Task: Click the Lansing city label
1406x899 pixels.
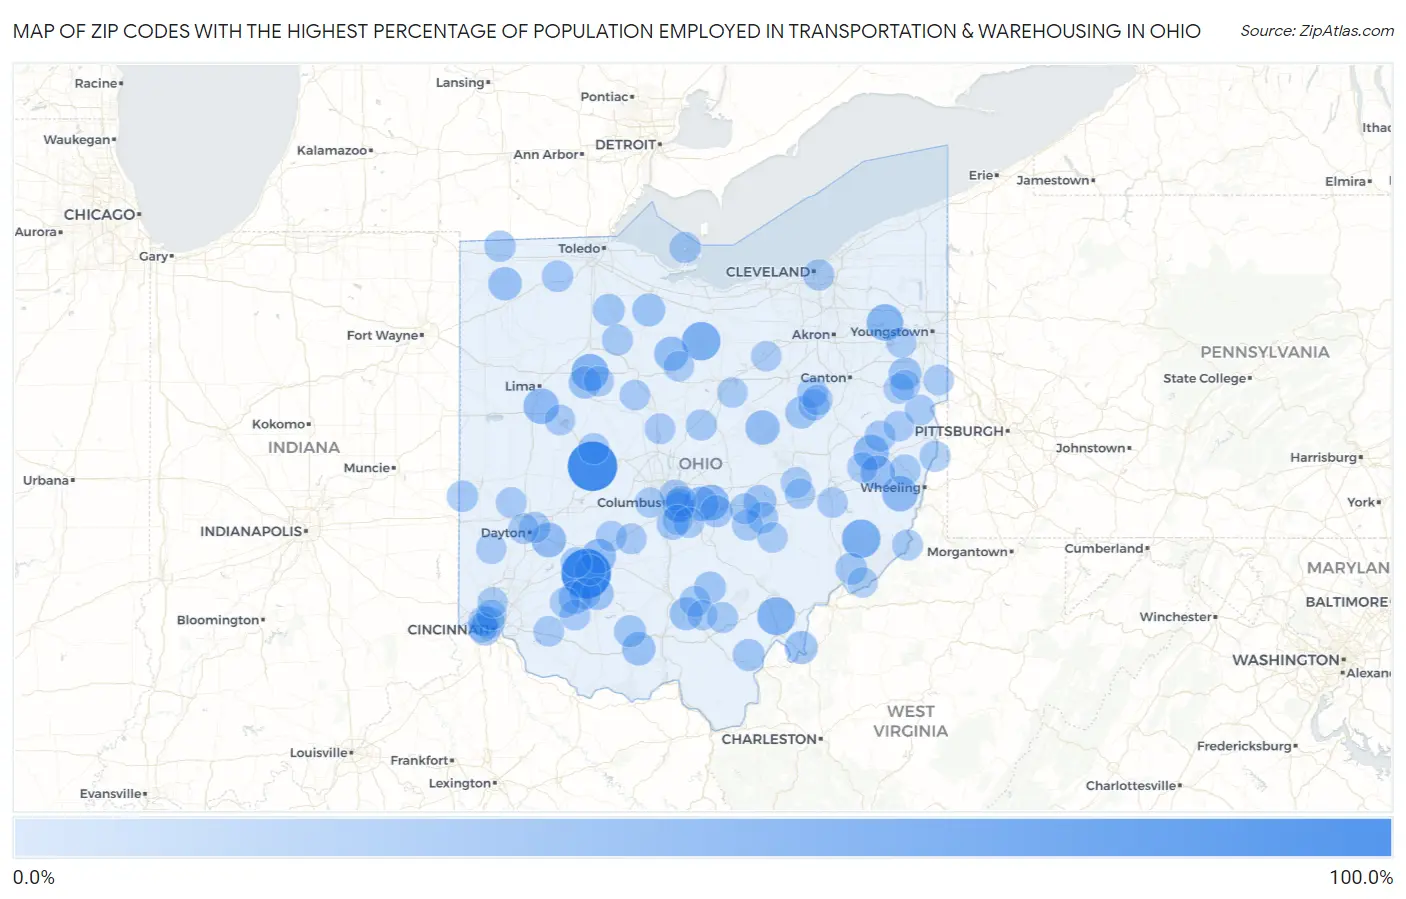Action: pyautogui.click(x=460, y=83)
